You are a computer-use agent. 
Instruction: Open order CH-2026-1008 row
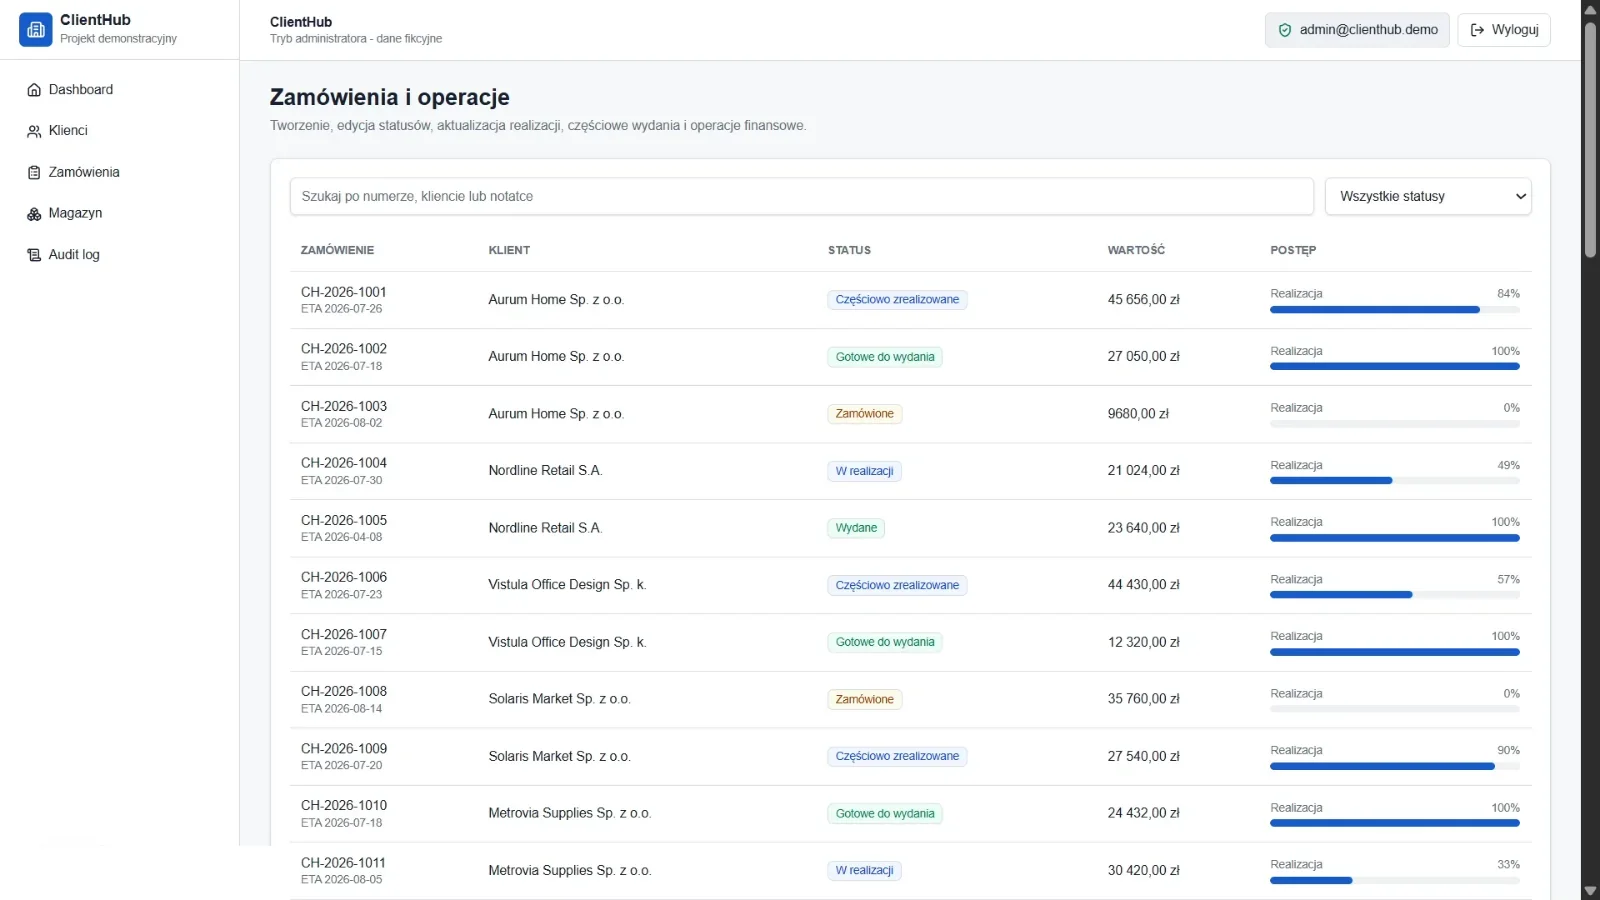910,700
